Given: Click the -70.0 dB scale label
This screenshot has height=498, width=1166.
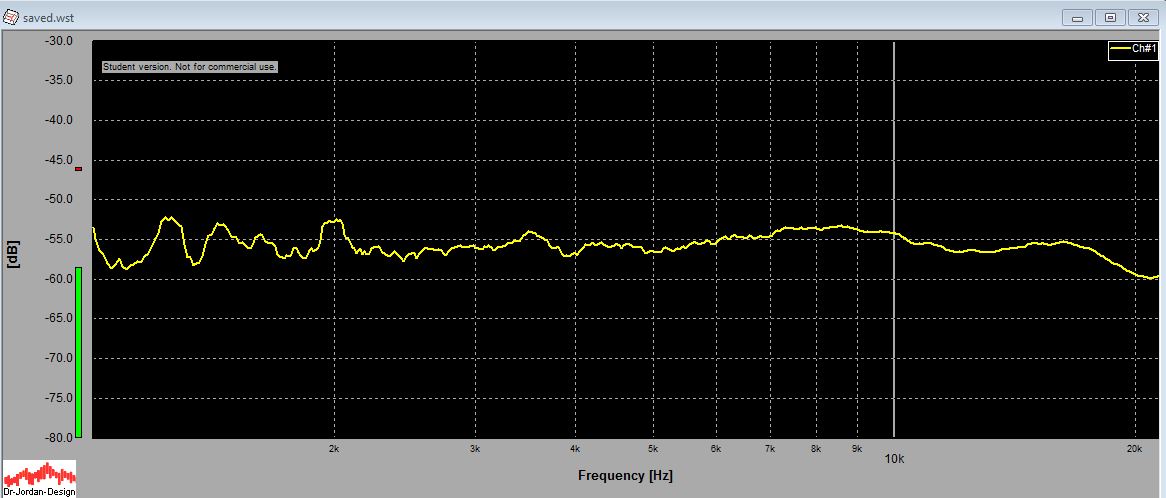Looking at the screenshot, I should pos(58,358).
